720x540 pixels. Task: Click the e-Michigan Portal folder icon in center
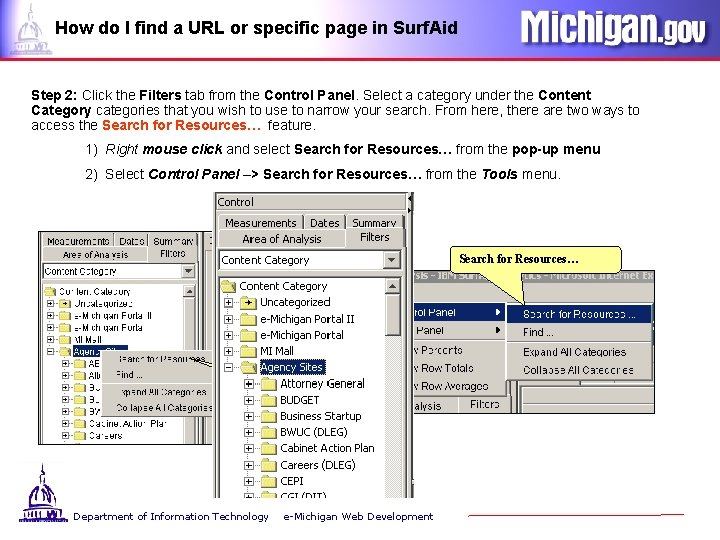248,335
